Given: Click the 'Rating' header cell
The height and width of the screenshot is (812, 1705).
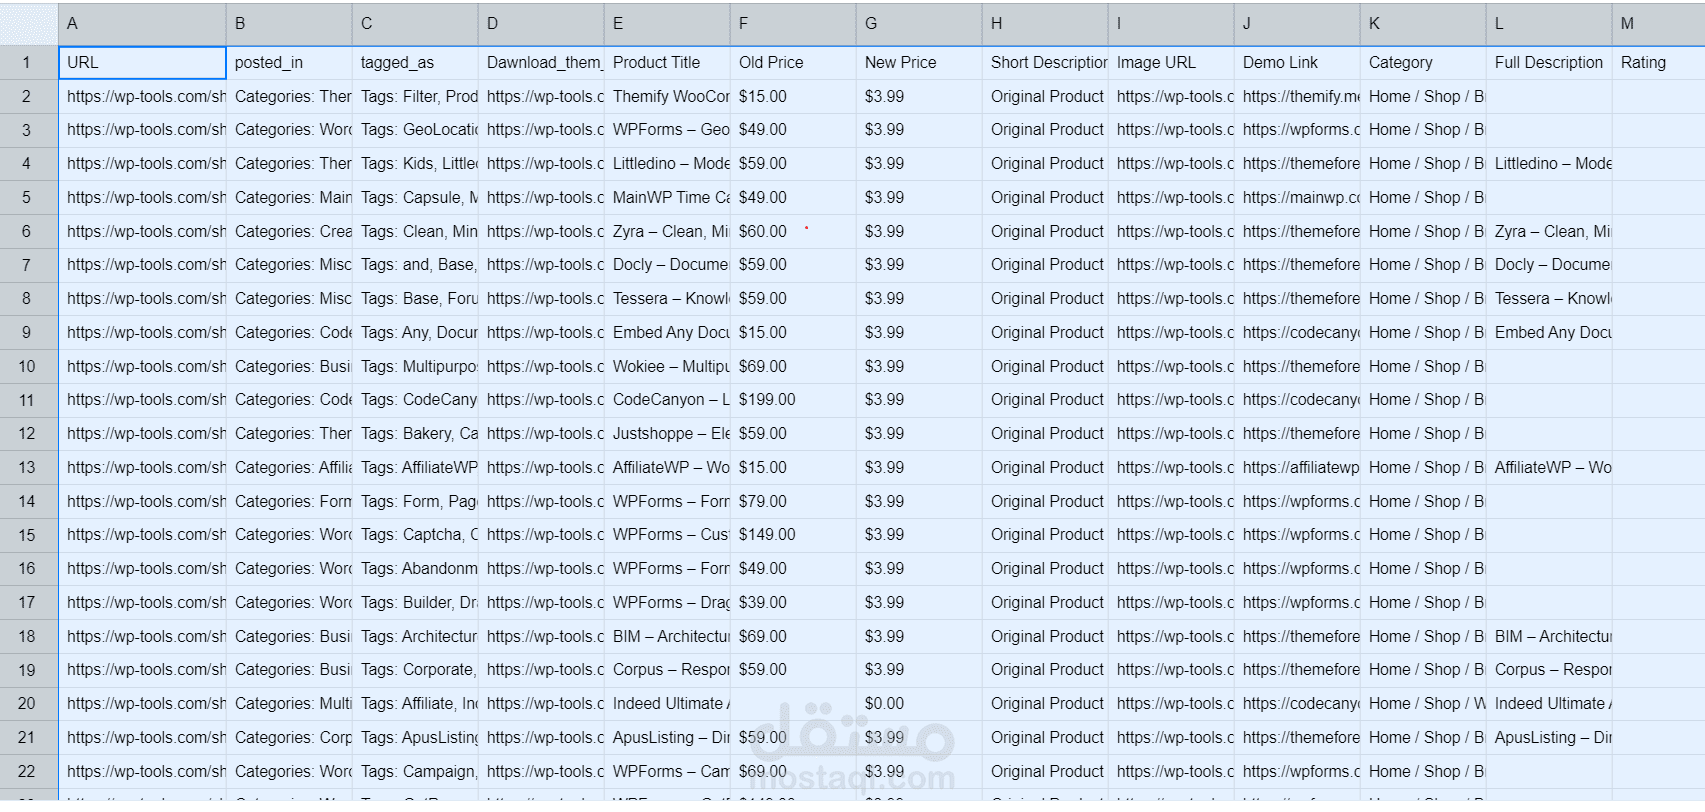Looking at the screenshot, I should click(1658, 62).
